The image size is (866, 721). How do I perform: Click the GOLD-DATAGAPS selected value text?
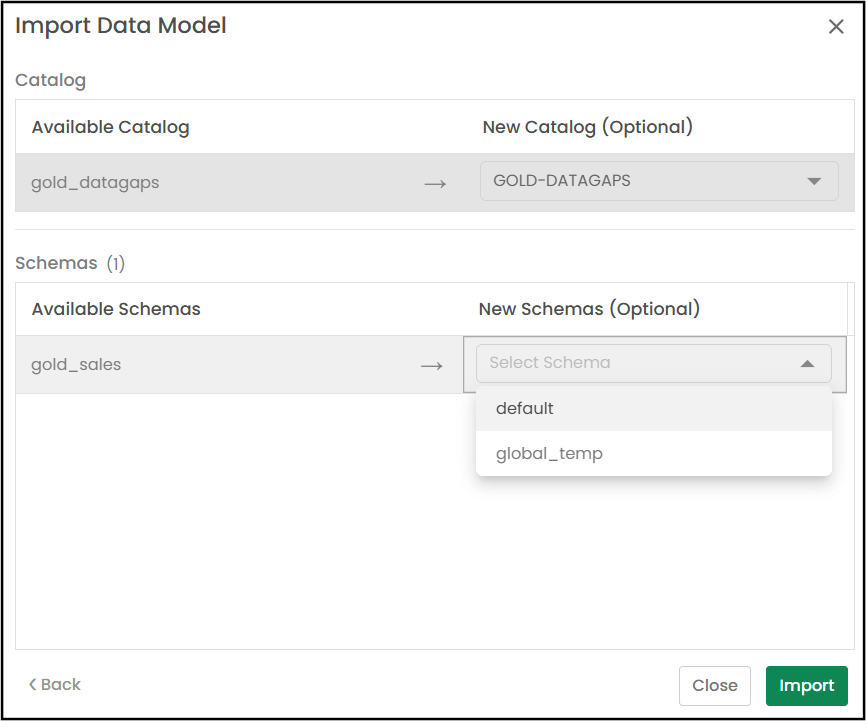[562, 181]
